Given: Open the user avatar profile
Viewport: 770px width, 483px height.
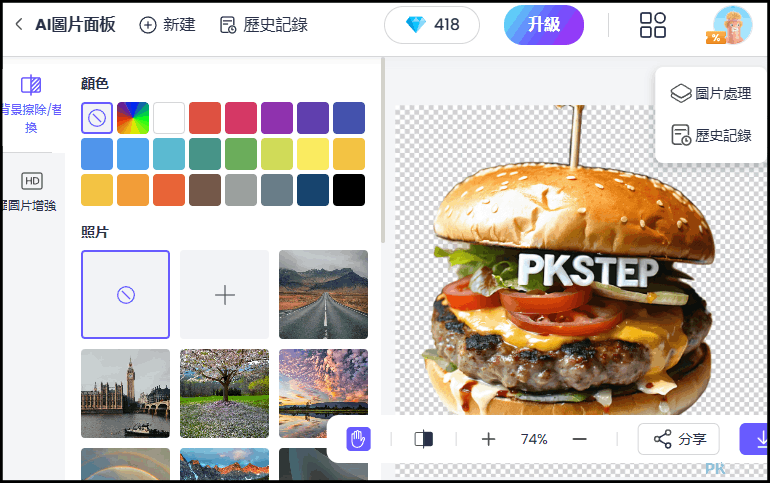Looking at the screenshot, I should click(732, 26).
